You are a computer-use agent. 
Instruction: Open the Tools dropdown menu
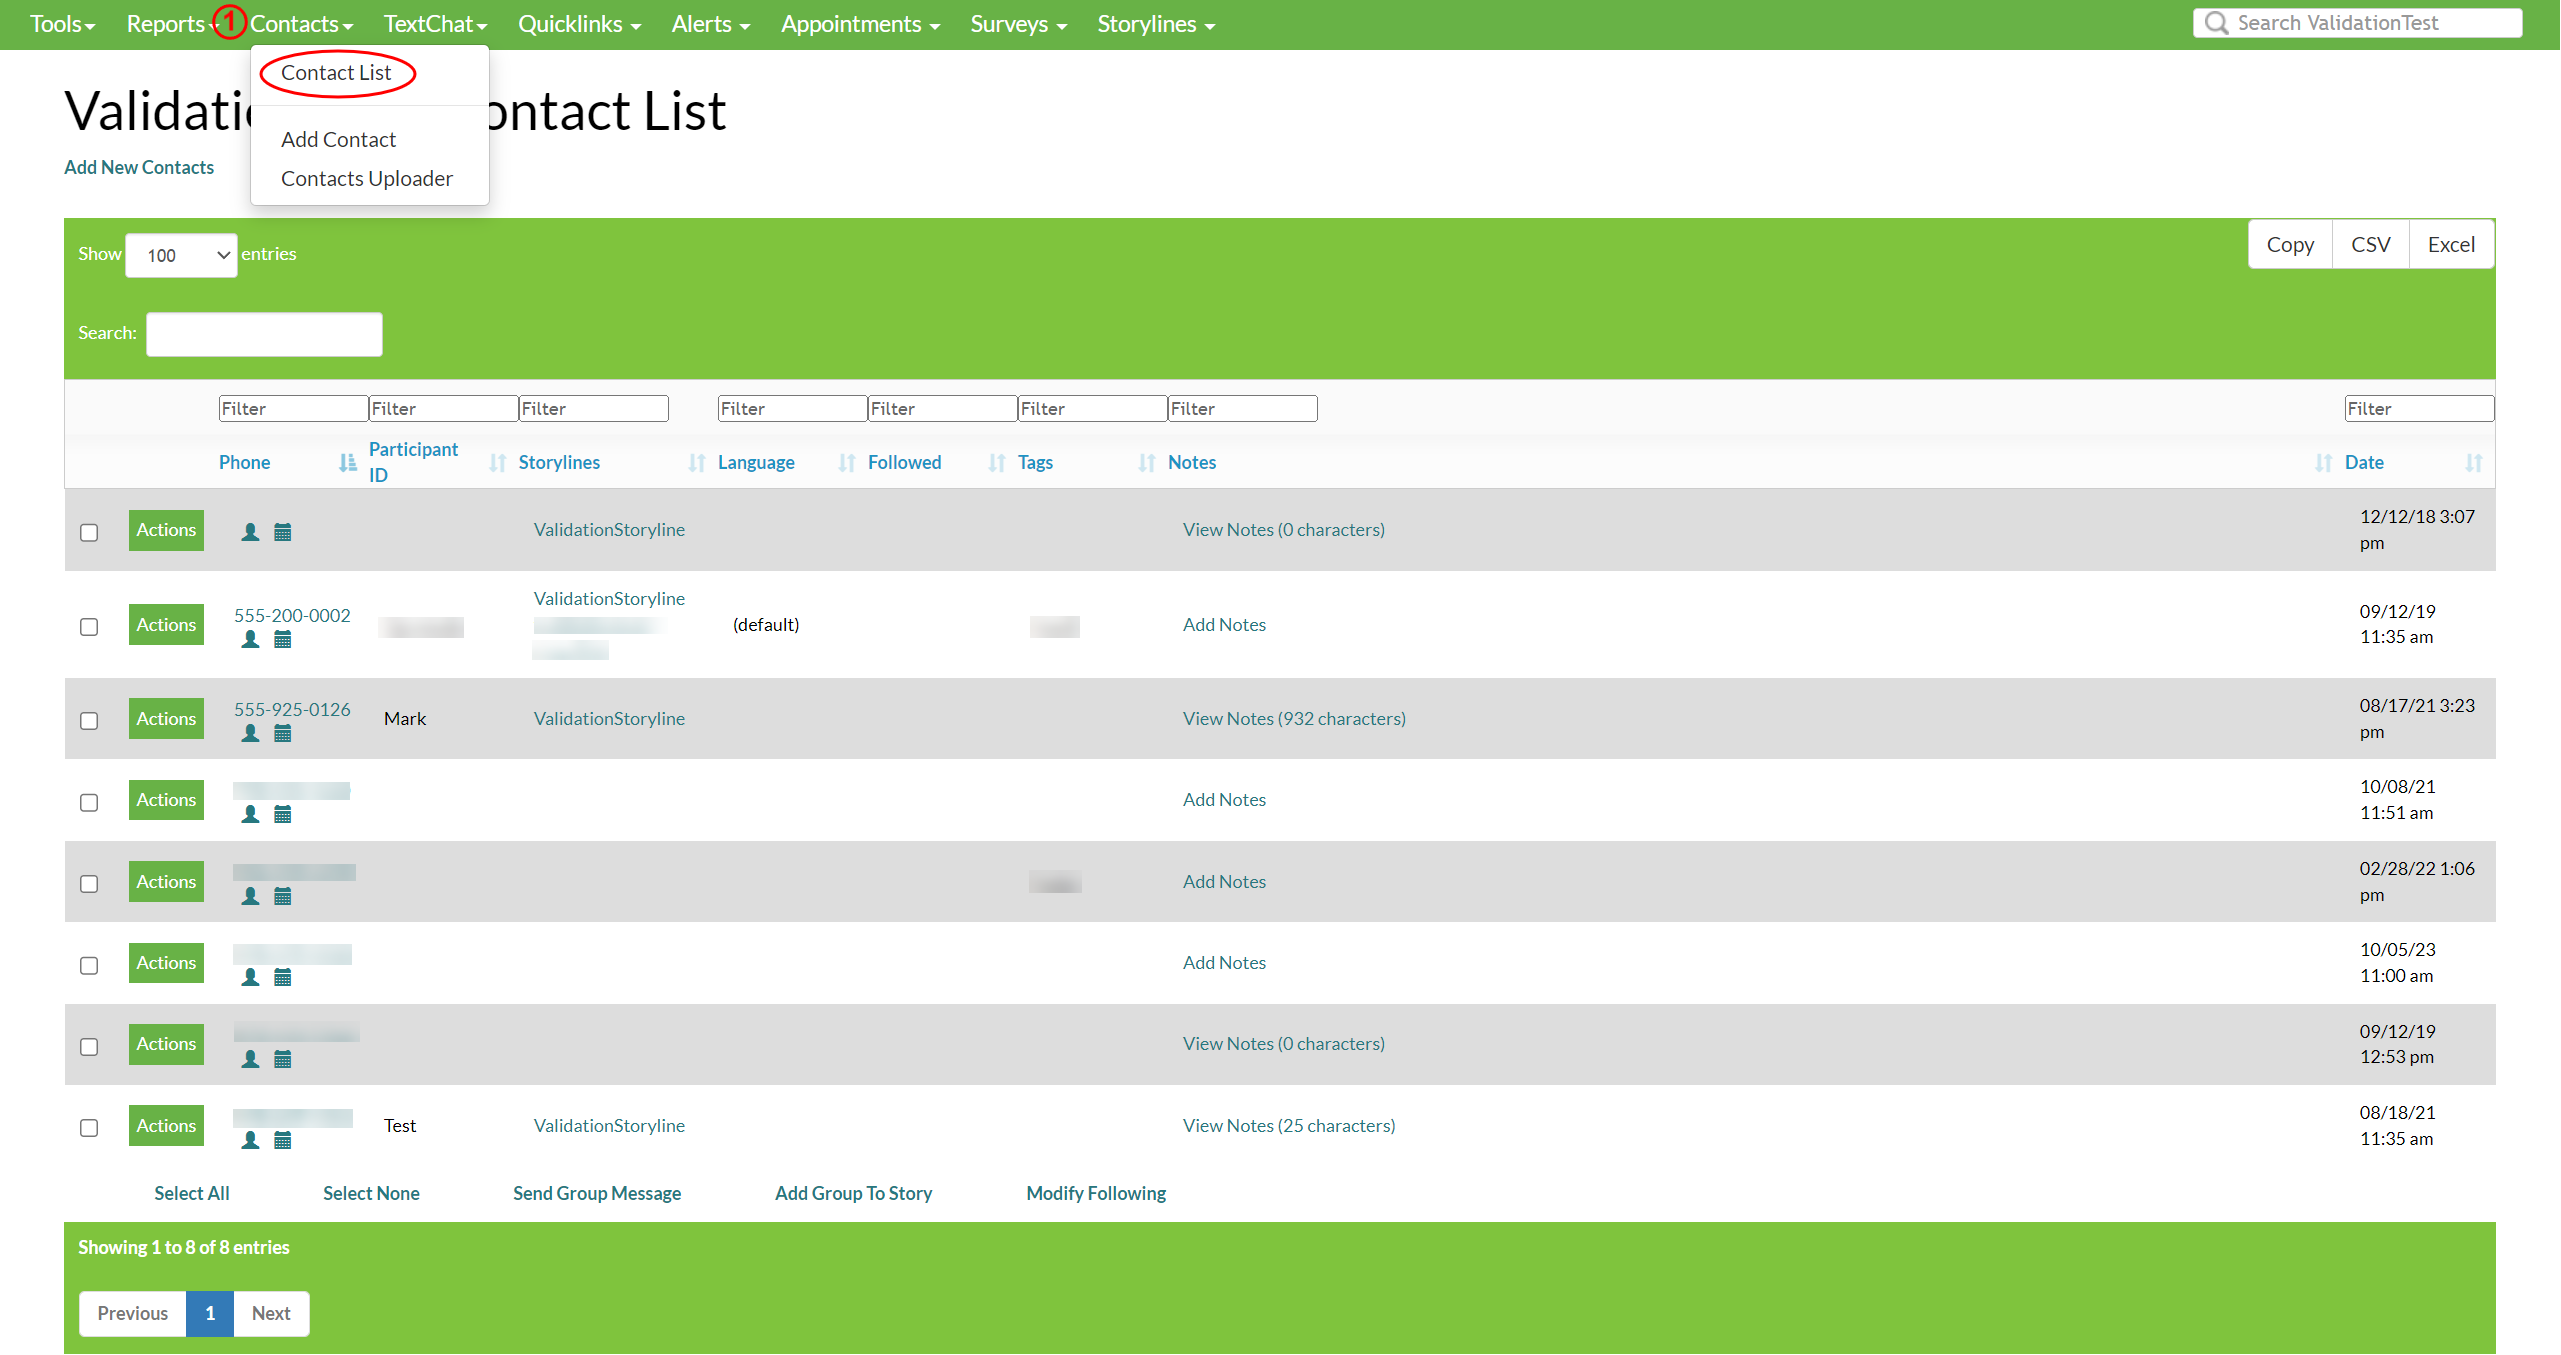point(62,24)
